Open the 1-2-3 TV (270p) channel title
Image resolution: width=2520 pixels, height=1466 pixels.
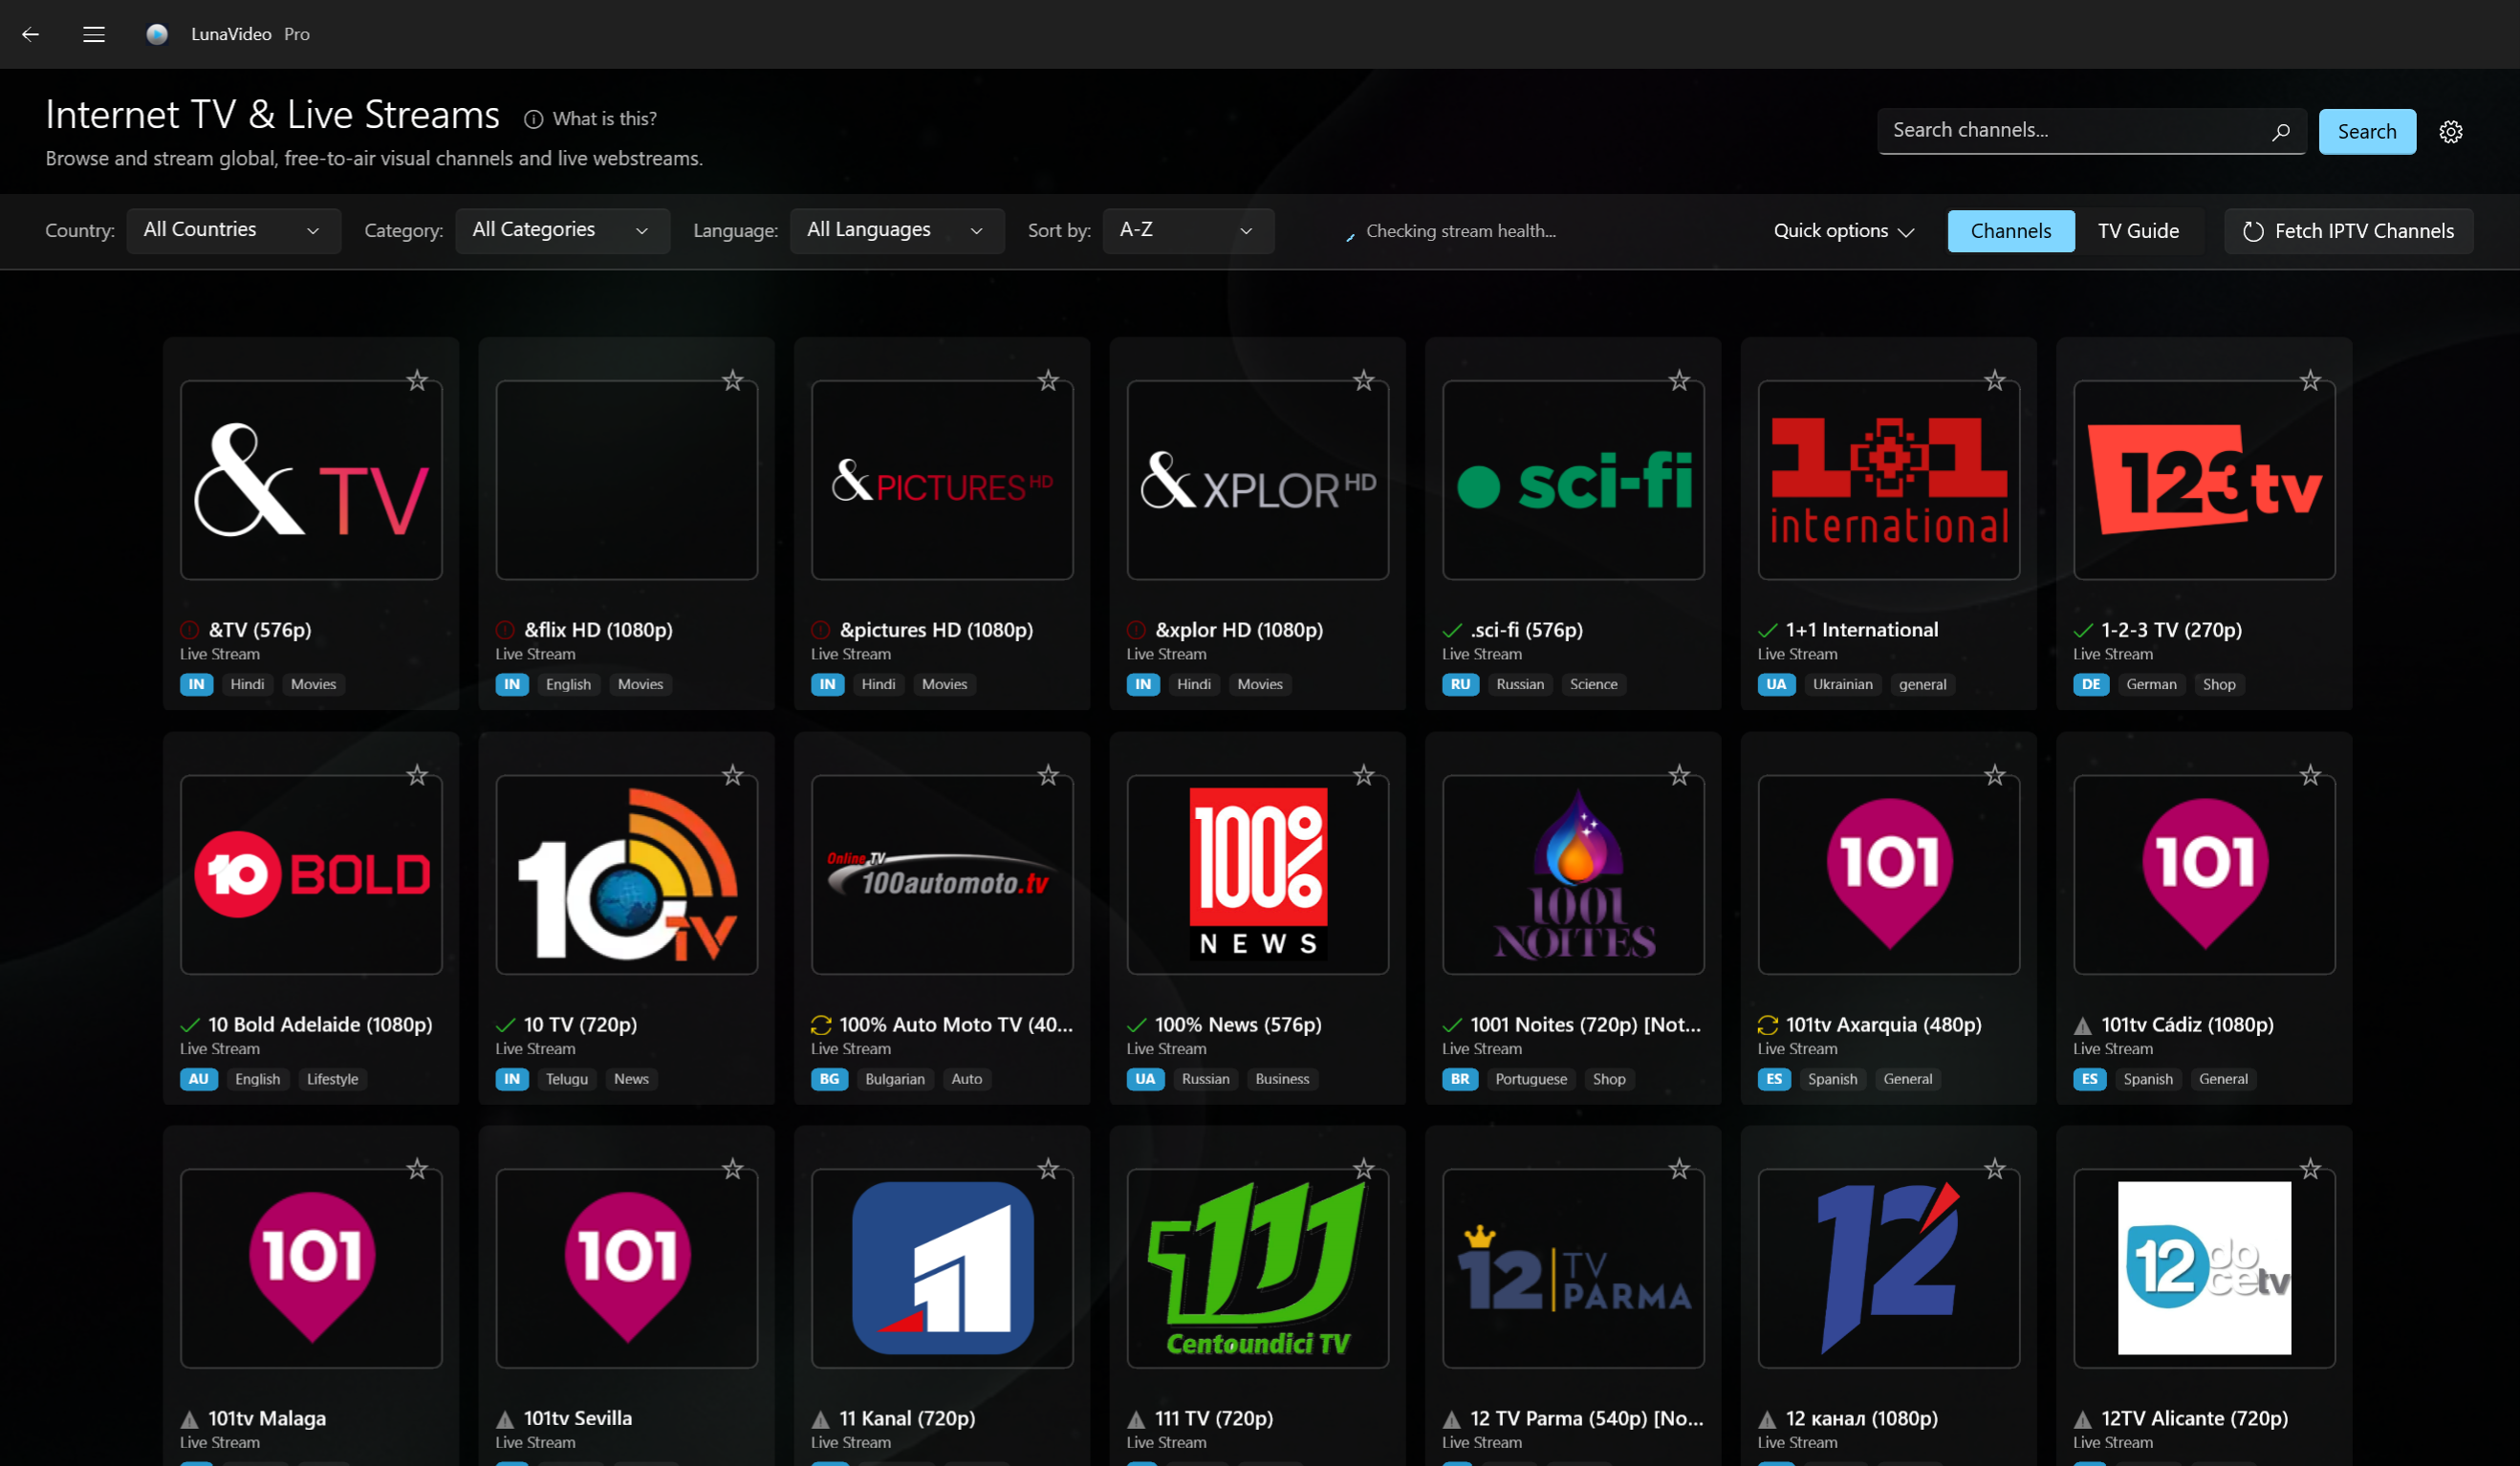(2171, 630)
